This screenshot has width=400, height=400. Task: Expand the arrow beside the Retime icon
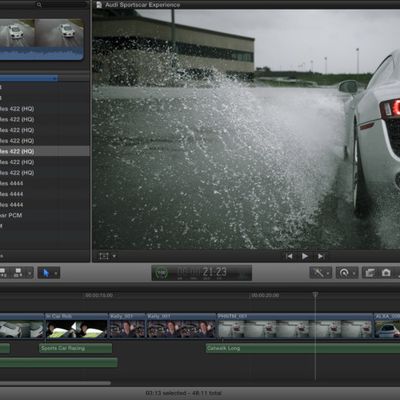354,273
